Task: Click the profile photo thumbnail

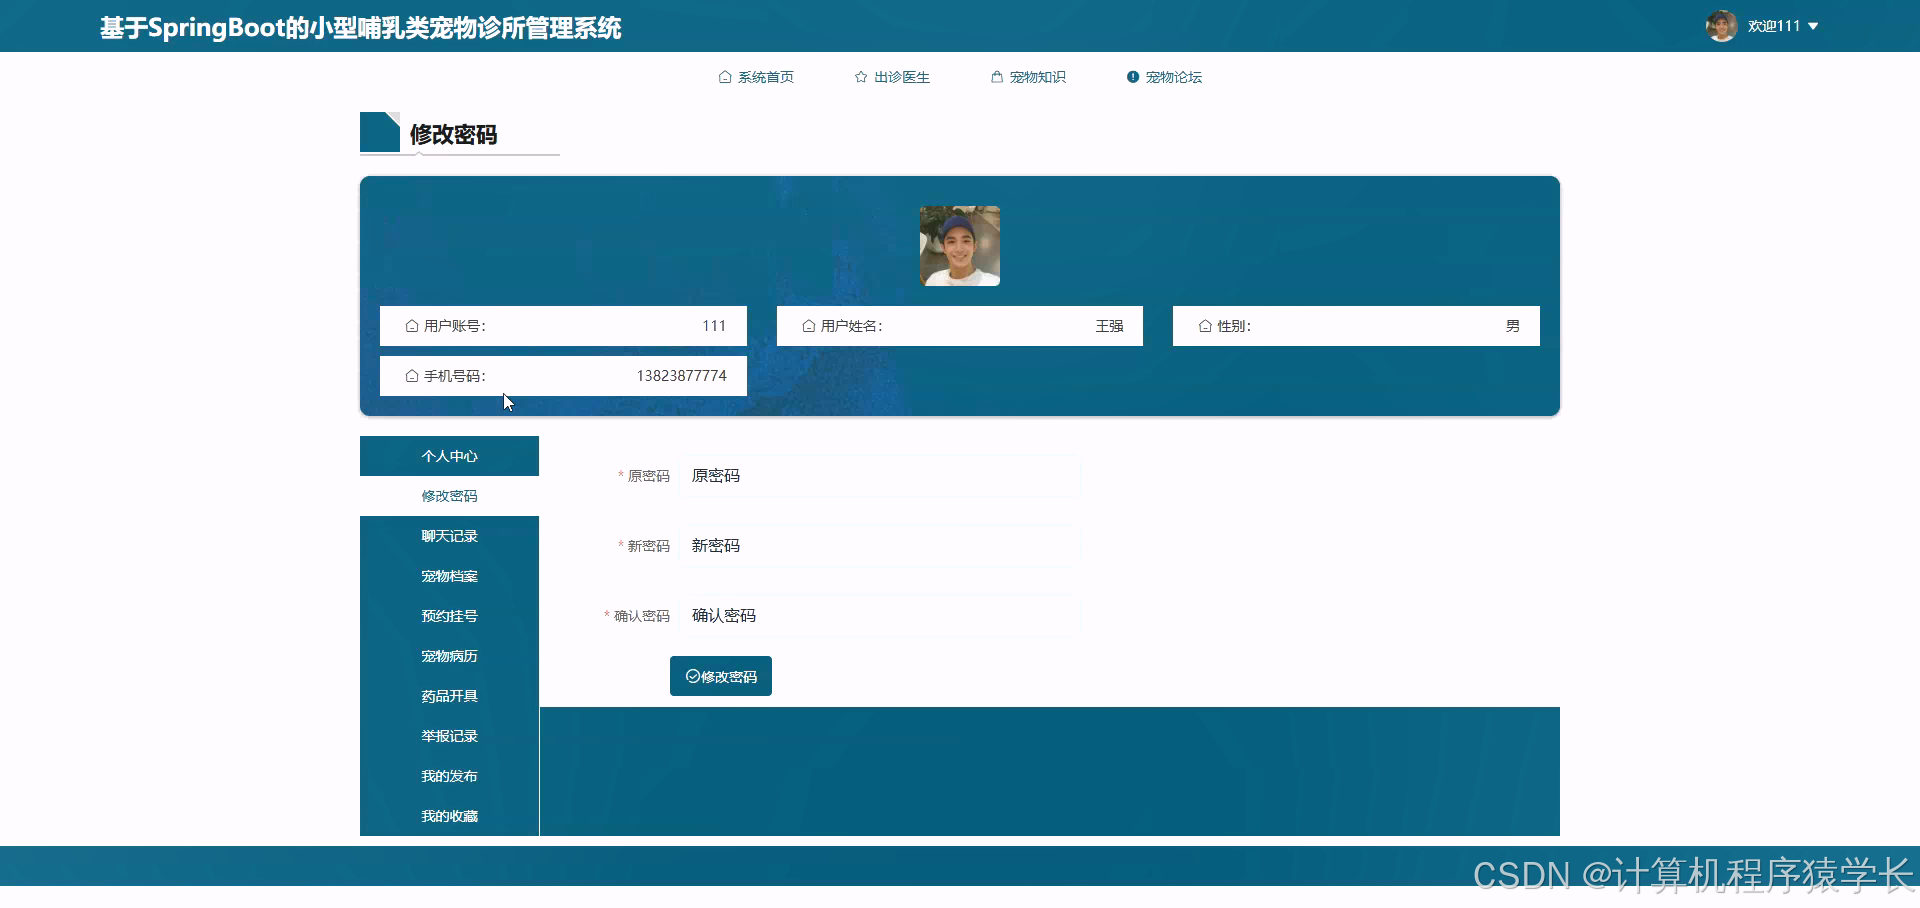Action: (x=959, y=246)
